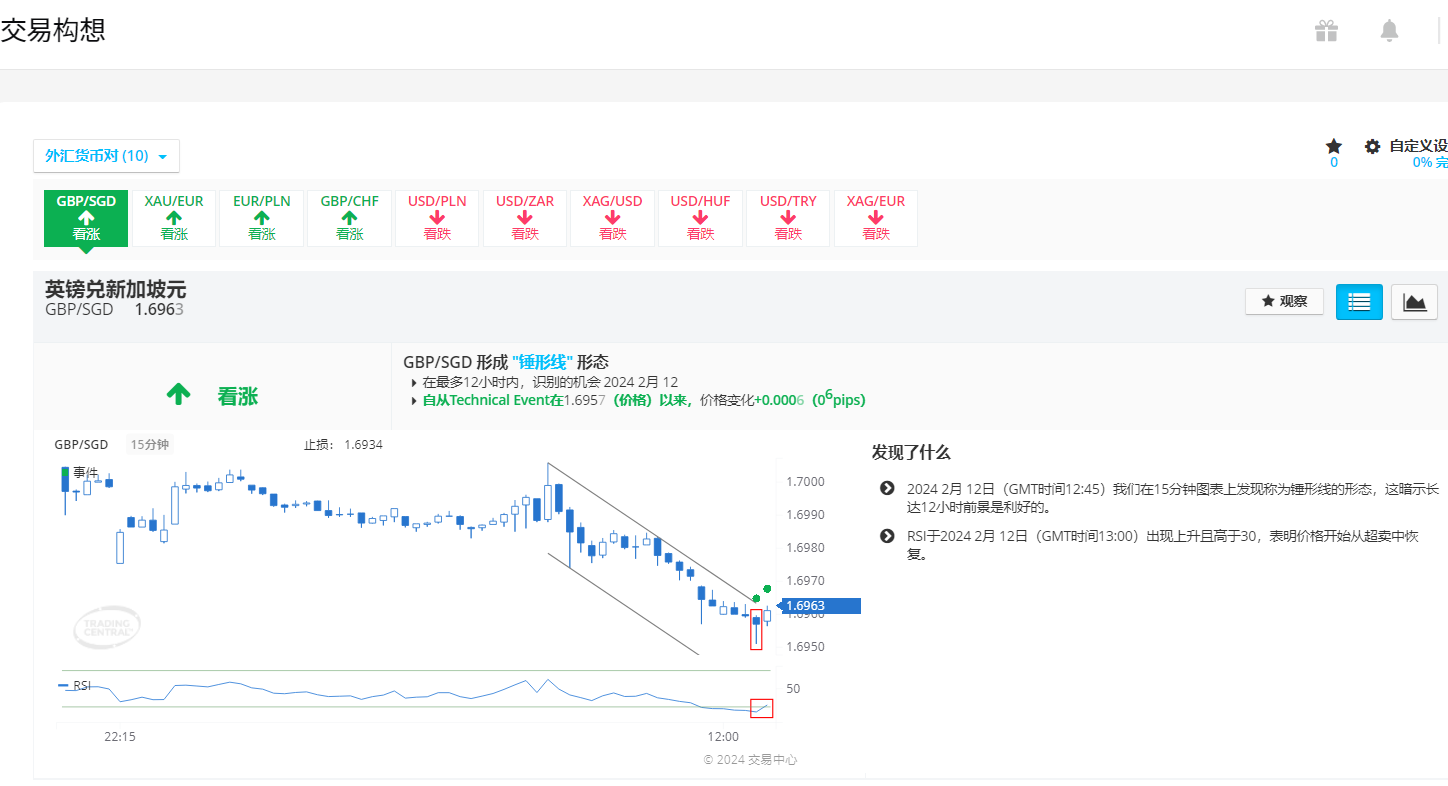Image resolution: width=1448 pixels, height=786 pixels.
Task: Click the RSI legend label
Action: click(82, 686)
